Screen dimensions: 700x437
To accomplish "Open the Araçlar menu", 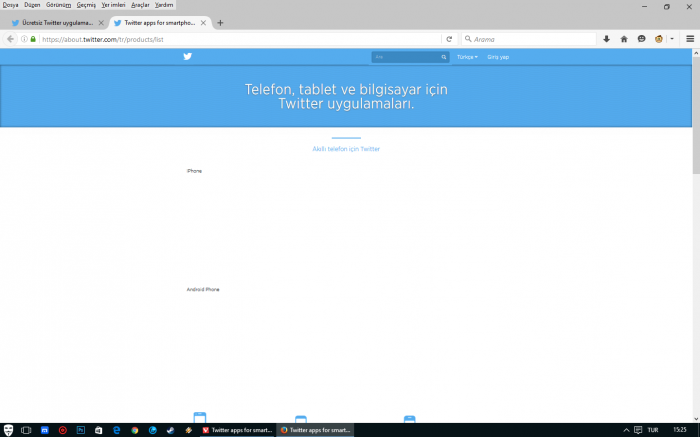I will tap(140, 5).
